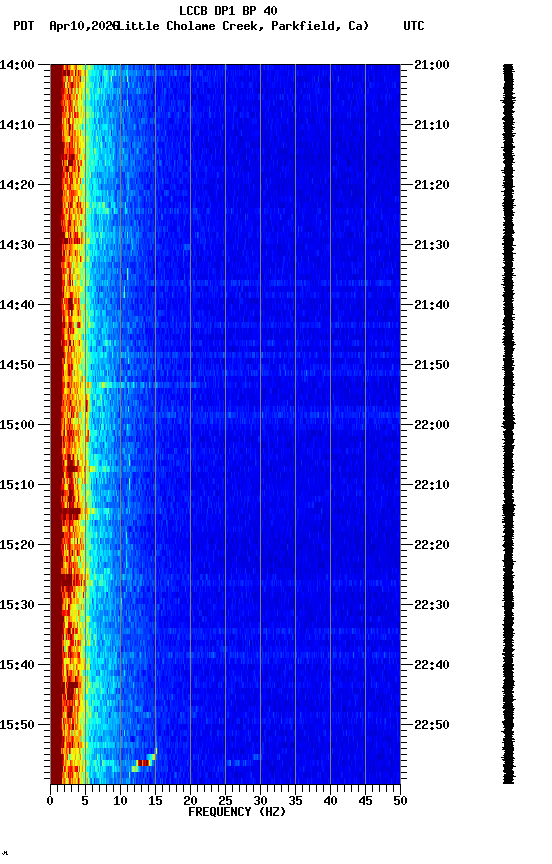
Task: Click the title 'LCCB DP1 BP 40'
Action: 228,10
